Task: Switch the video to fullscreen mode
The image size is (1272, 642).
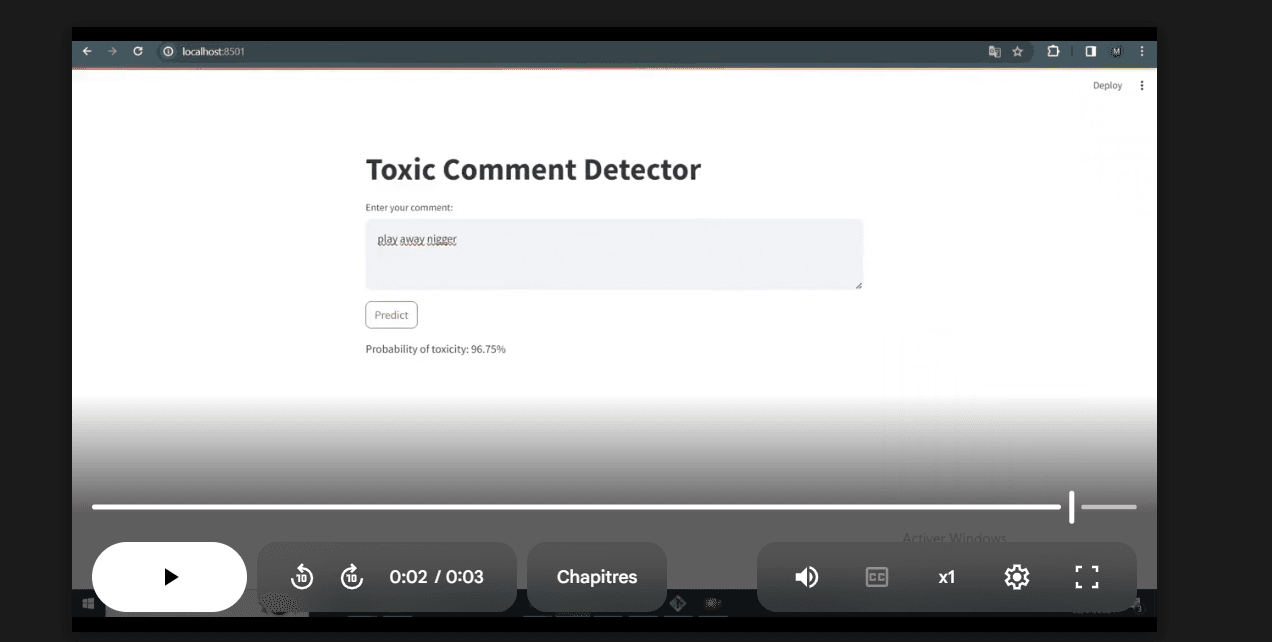Action: tap(1087, 577)
